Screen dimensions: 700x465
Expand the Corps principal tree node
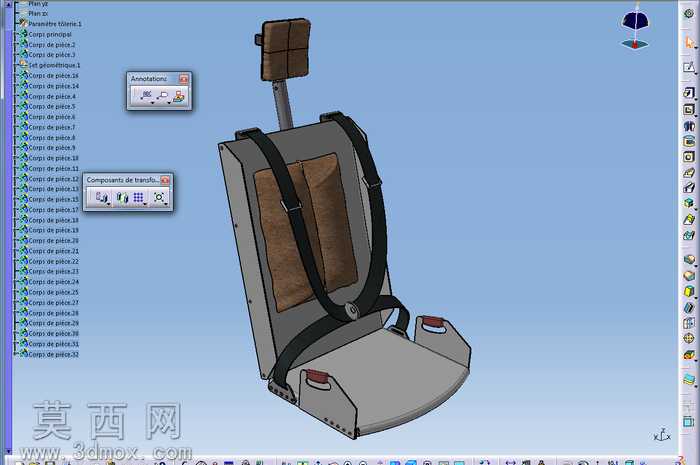[17, 34]
